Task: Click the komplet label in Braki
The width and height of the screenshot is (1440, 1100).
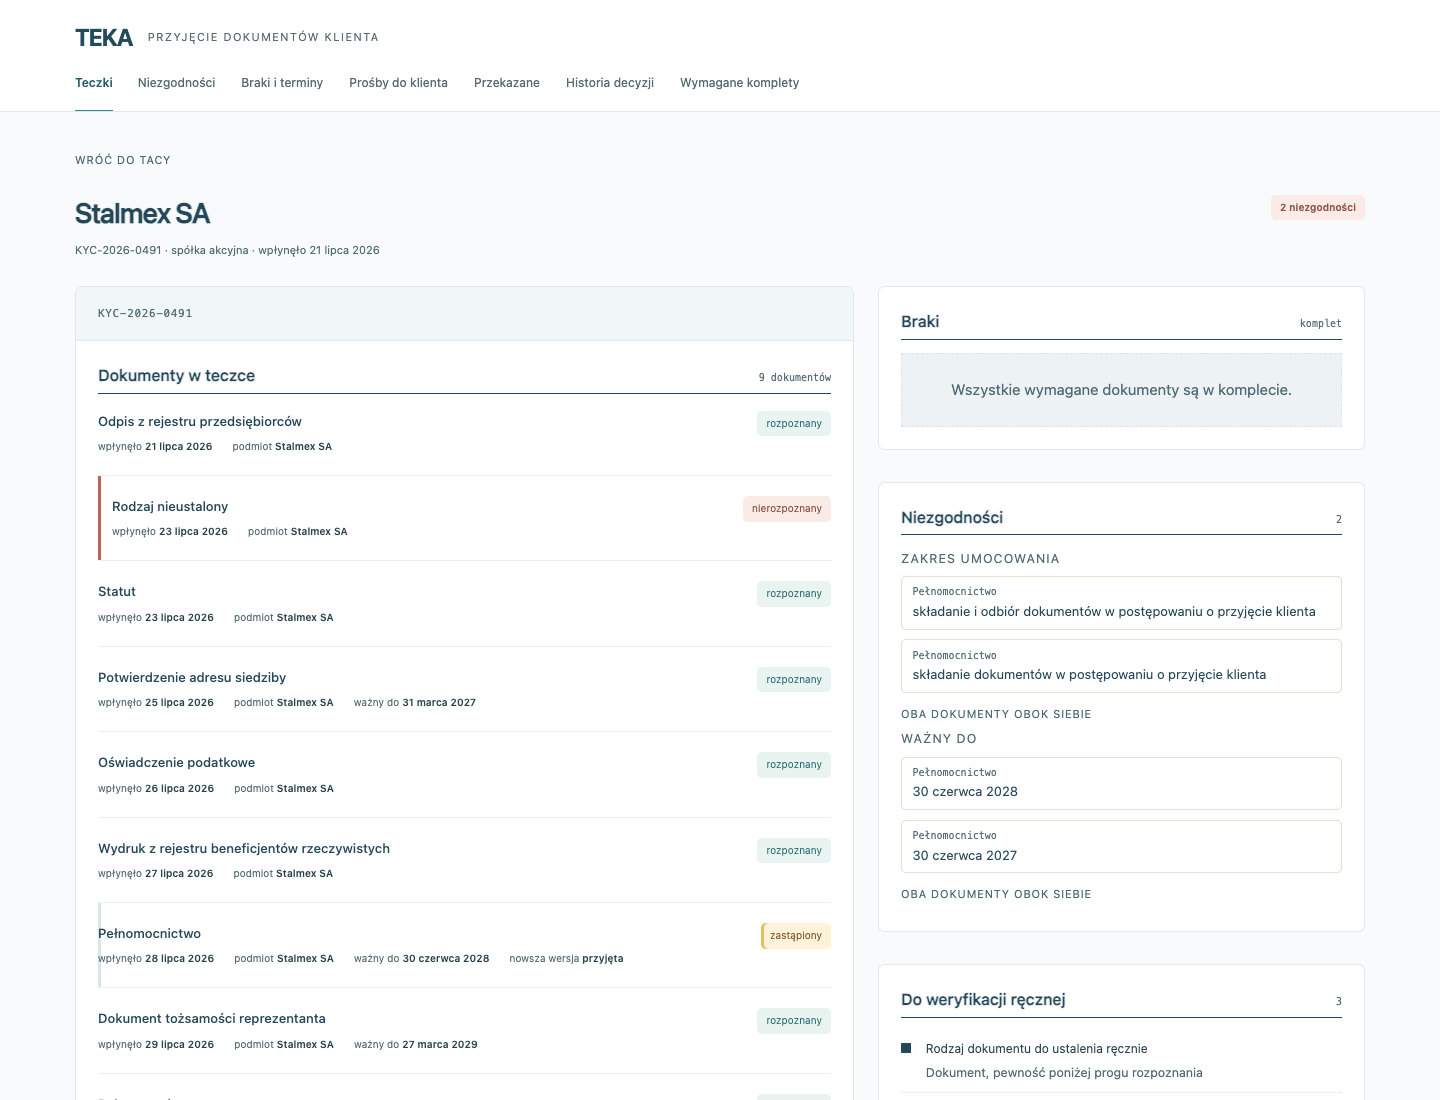Action: pos(1320,323)
